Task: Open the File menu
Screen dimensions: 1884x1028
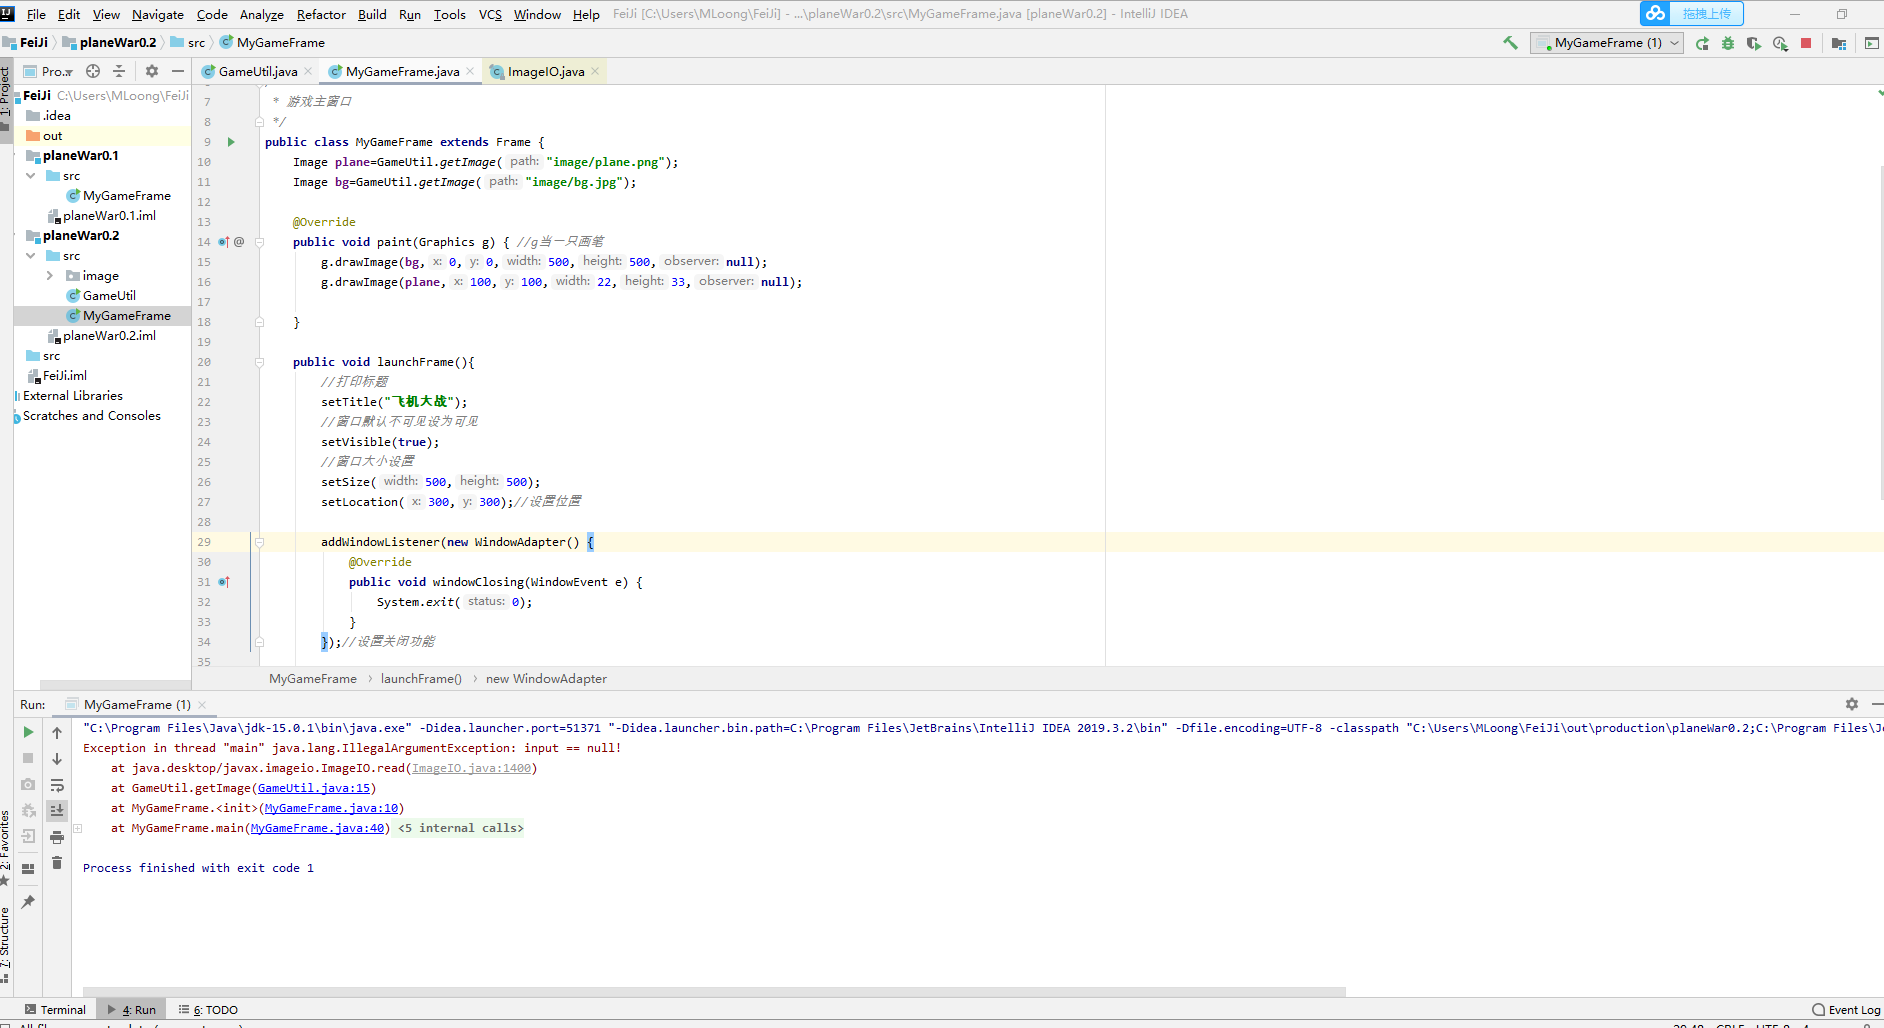Action: (36, 14)
